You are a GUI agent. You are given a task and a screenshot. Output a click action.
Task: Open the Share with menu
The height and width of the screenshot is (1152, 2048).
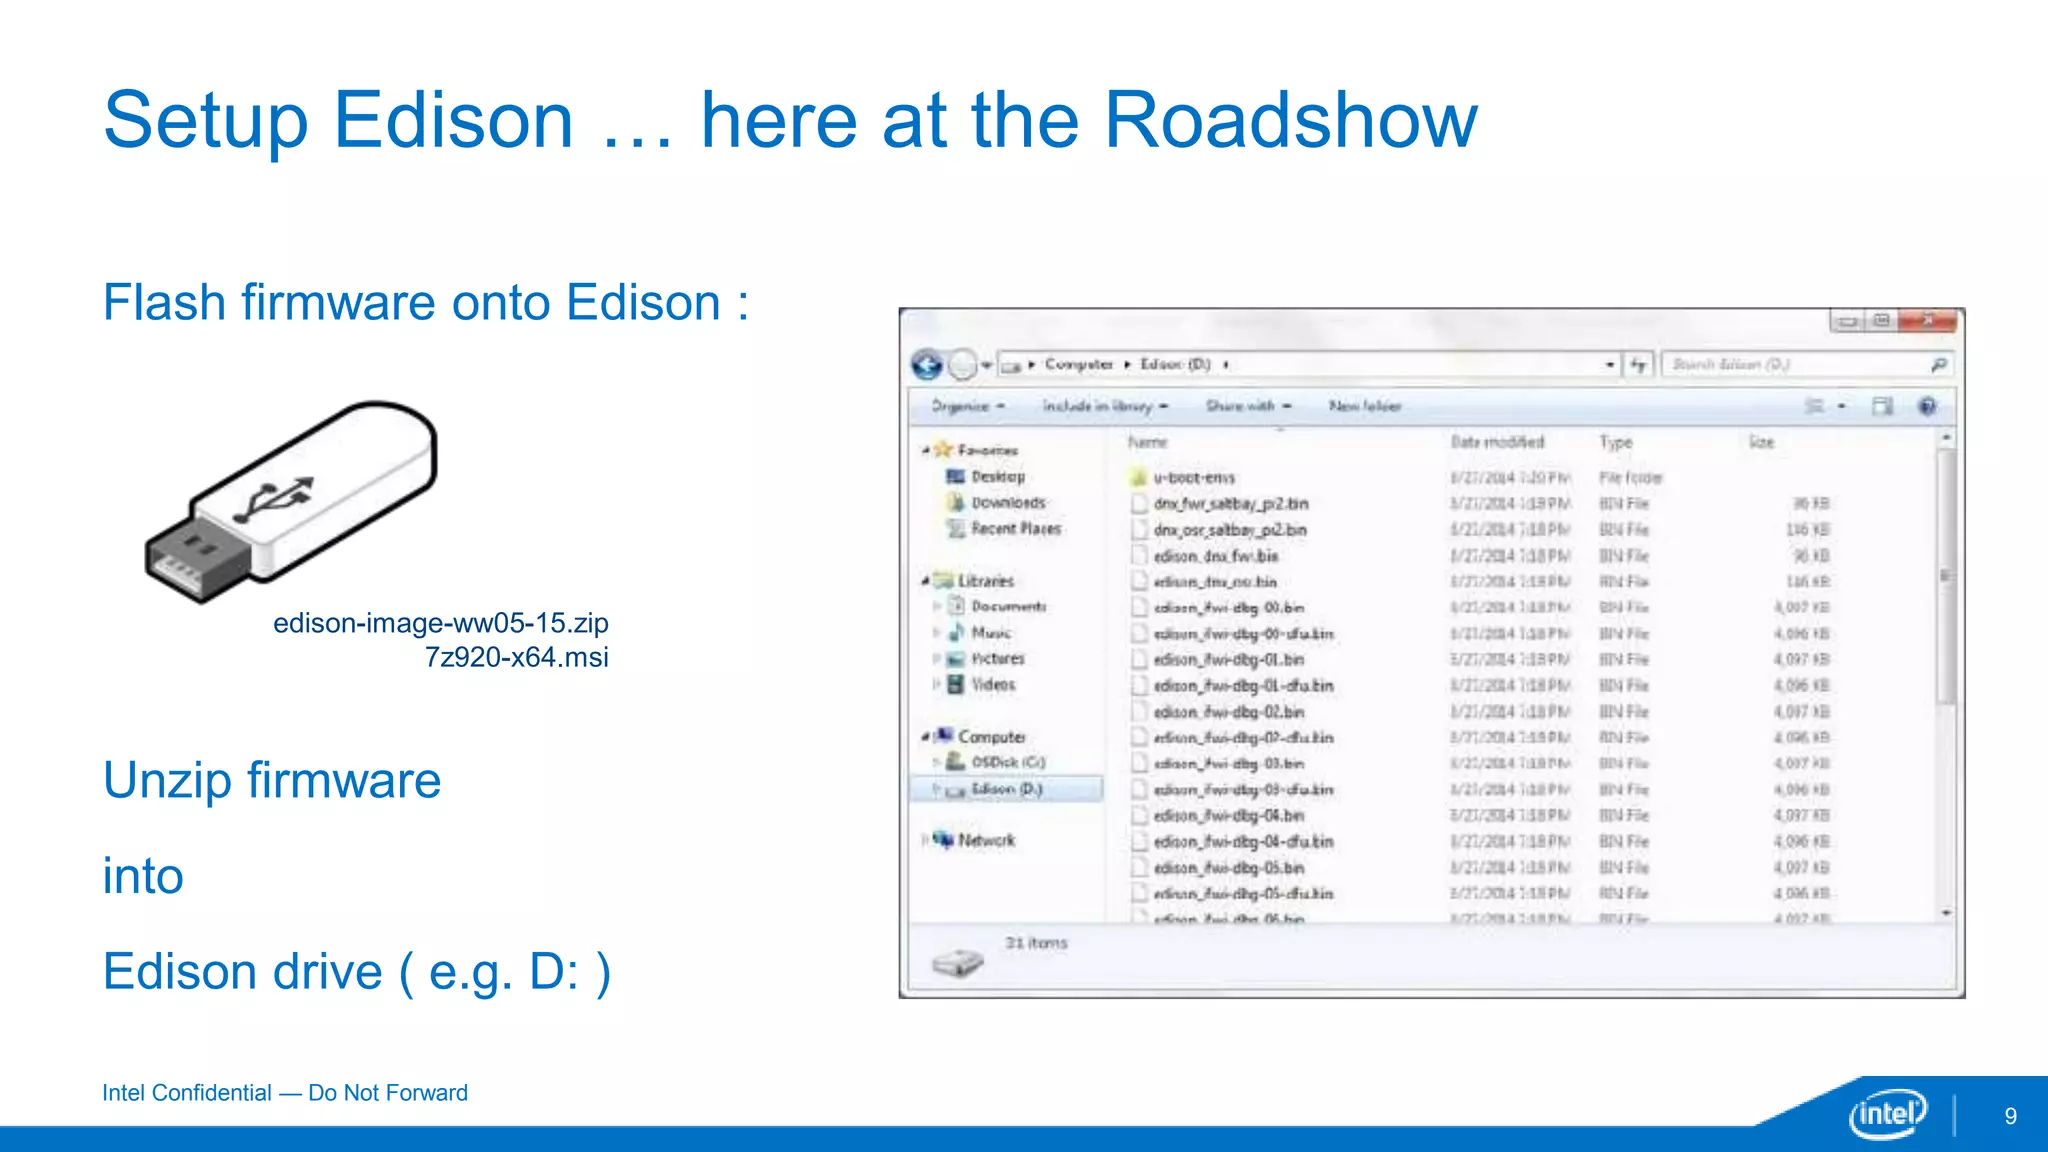pos(1249,406)
